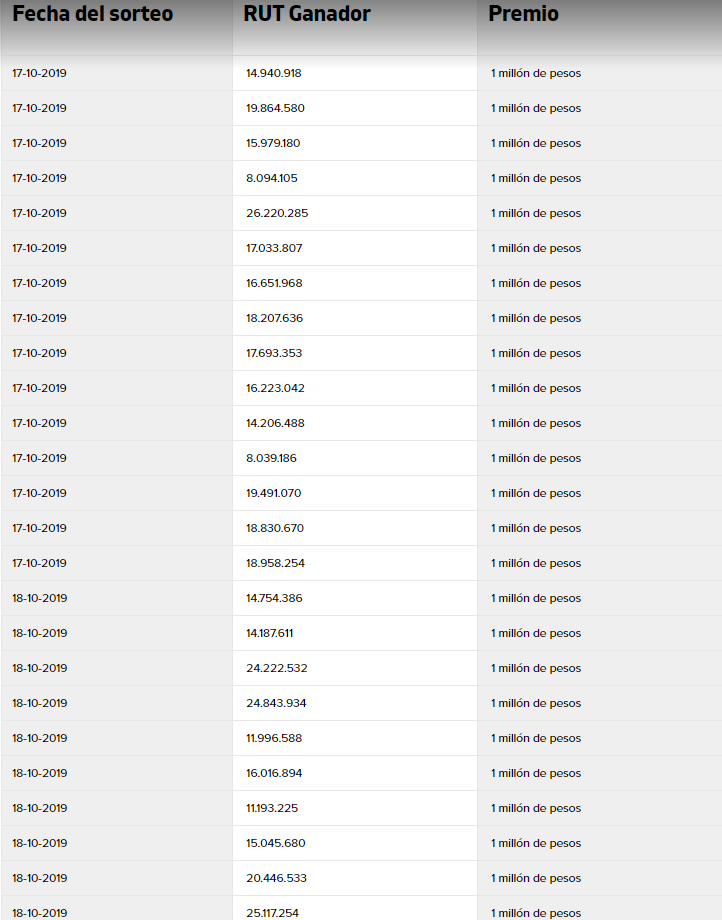This screenshot has height=920, width=722.
Task: Select the RUT 26.220.285 entry
Action: tap(277, 213)
